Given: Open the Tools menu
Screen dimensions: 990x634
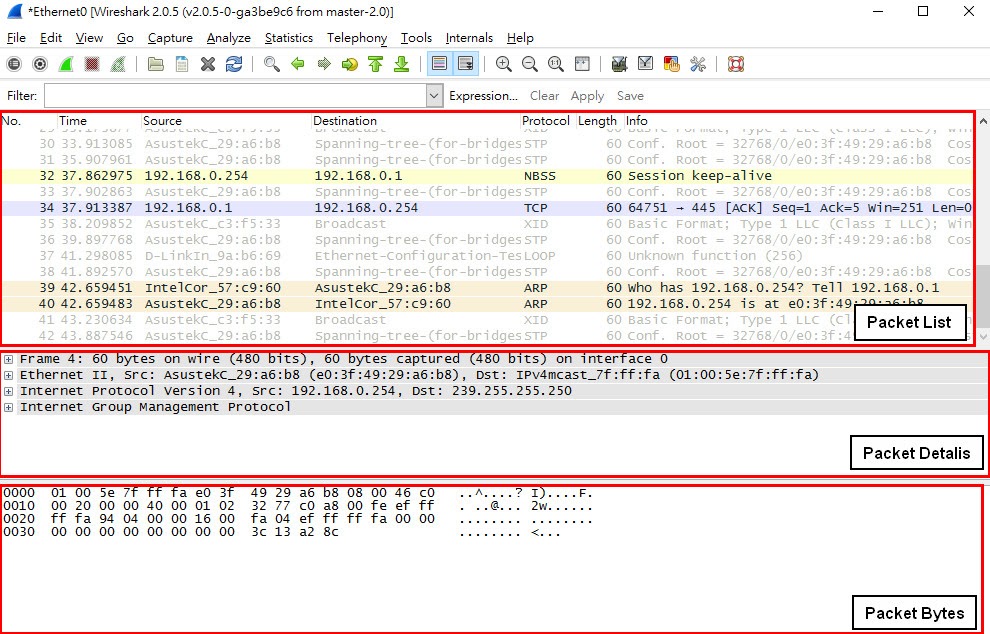Looking at the screenshot, I should (416, 38).
